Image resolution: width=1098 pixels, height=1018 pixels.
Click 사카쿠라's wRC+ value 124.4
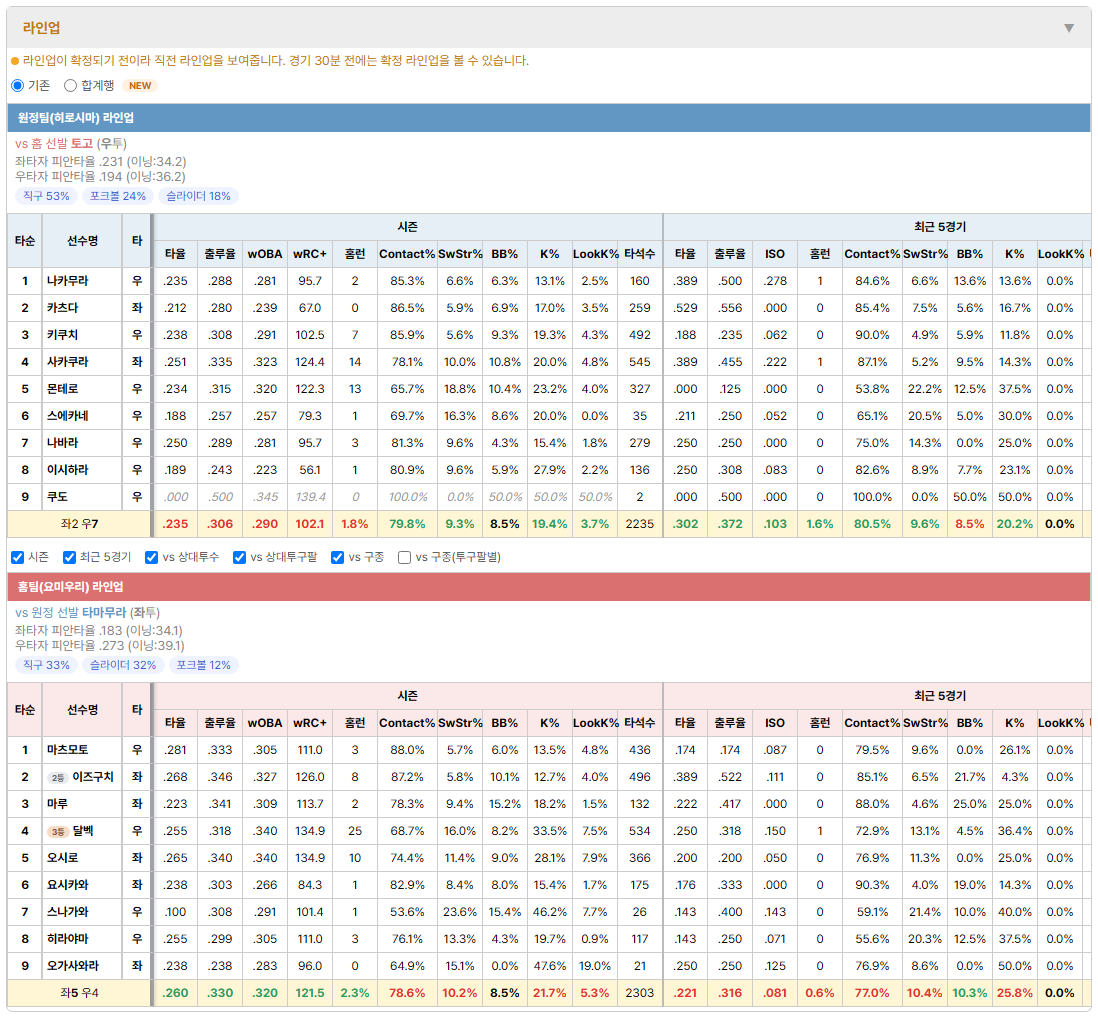(310, 362)
